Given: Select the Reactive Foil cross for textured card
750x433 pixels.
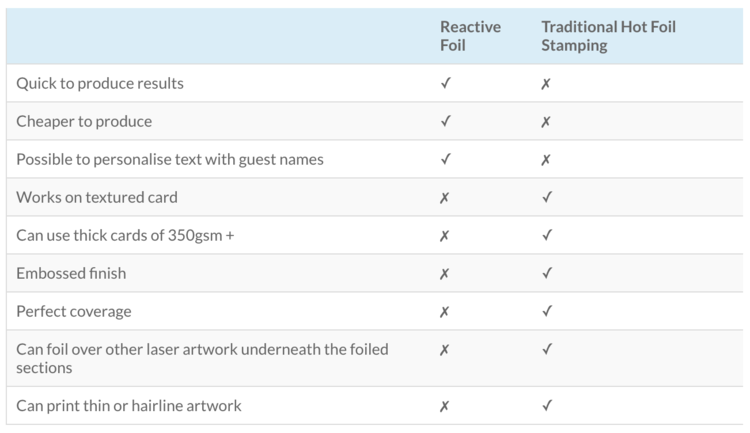Looking at the screenshot, I should tap(445, 198).
